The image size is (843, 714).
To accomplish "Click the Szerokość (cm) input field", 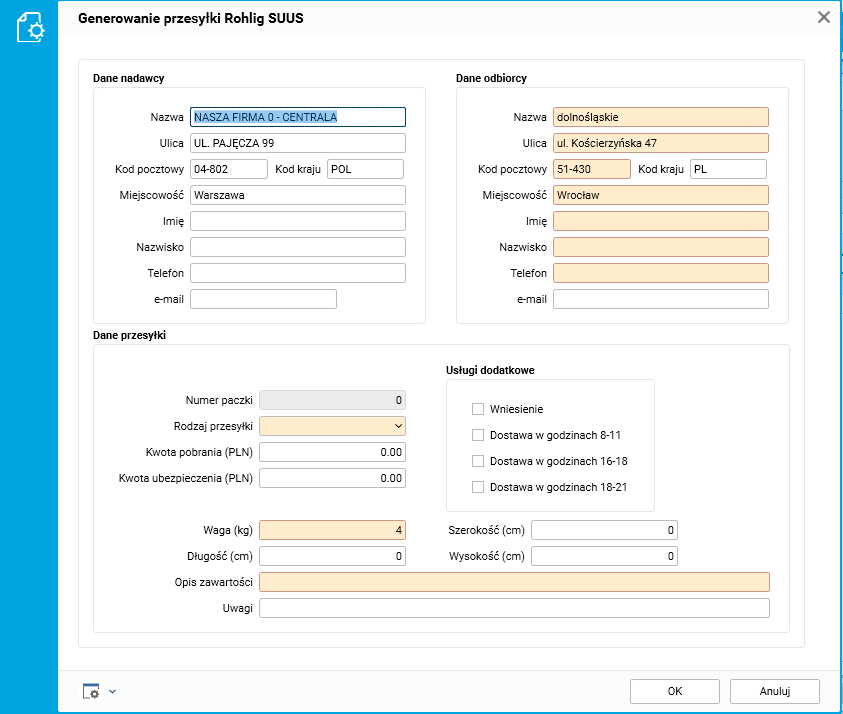I will 604,530.
